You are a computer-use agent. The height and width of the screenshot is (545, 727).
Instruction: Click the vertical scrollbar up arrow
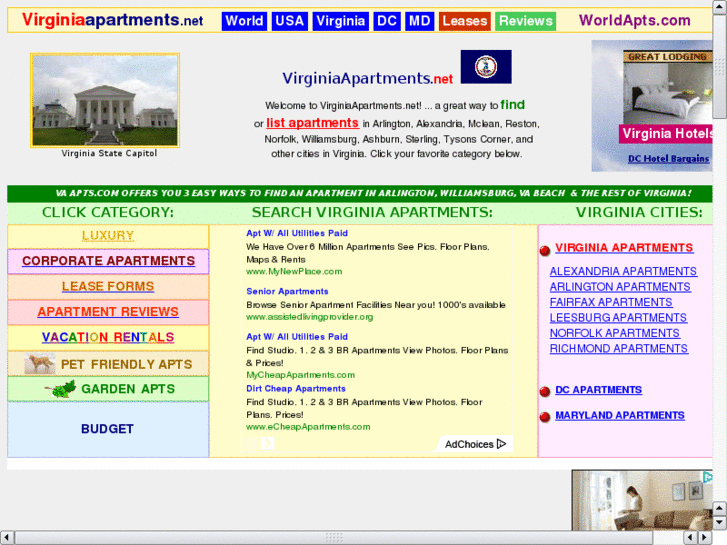(x=719, y=6)
